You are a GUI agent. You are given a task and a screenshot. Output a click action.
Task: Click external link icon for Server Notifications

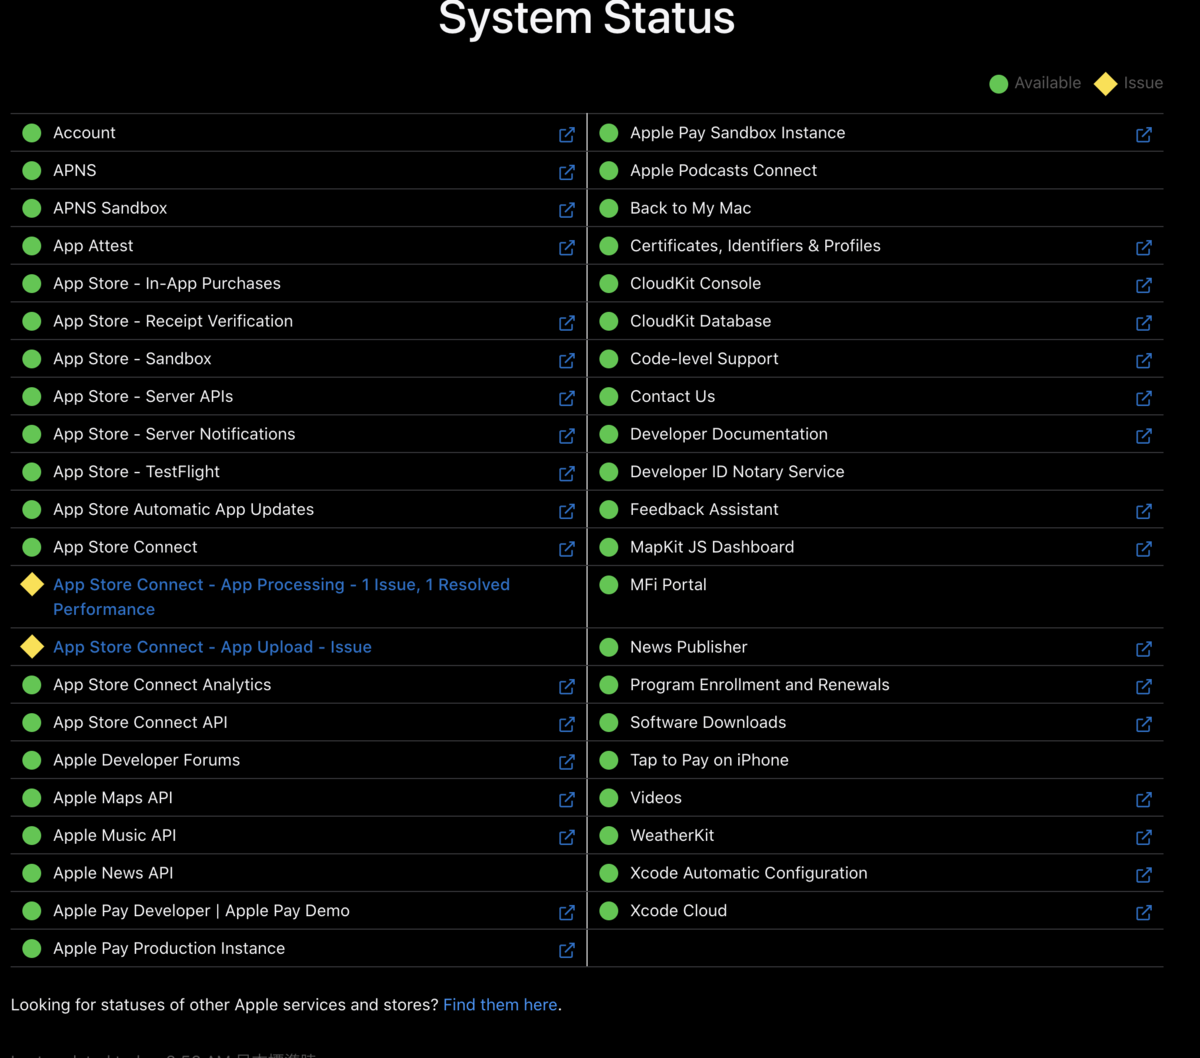click(x=567, y=435)
